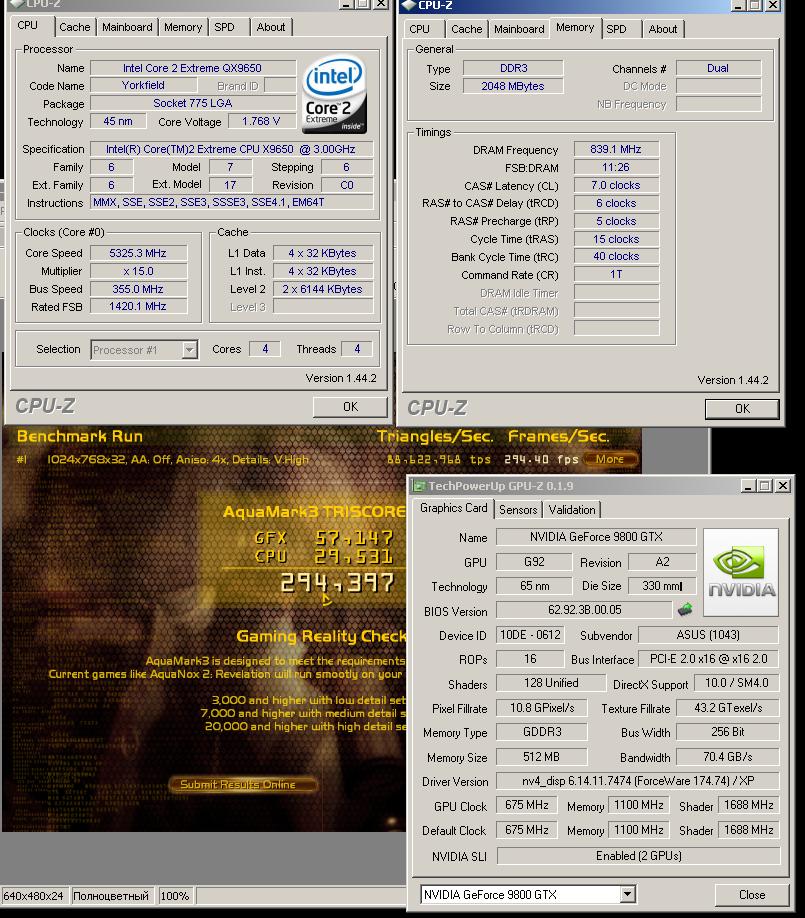
Task: Click More button in AquaMark3 results
Action: tap(609, 460)
